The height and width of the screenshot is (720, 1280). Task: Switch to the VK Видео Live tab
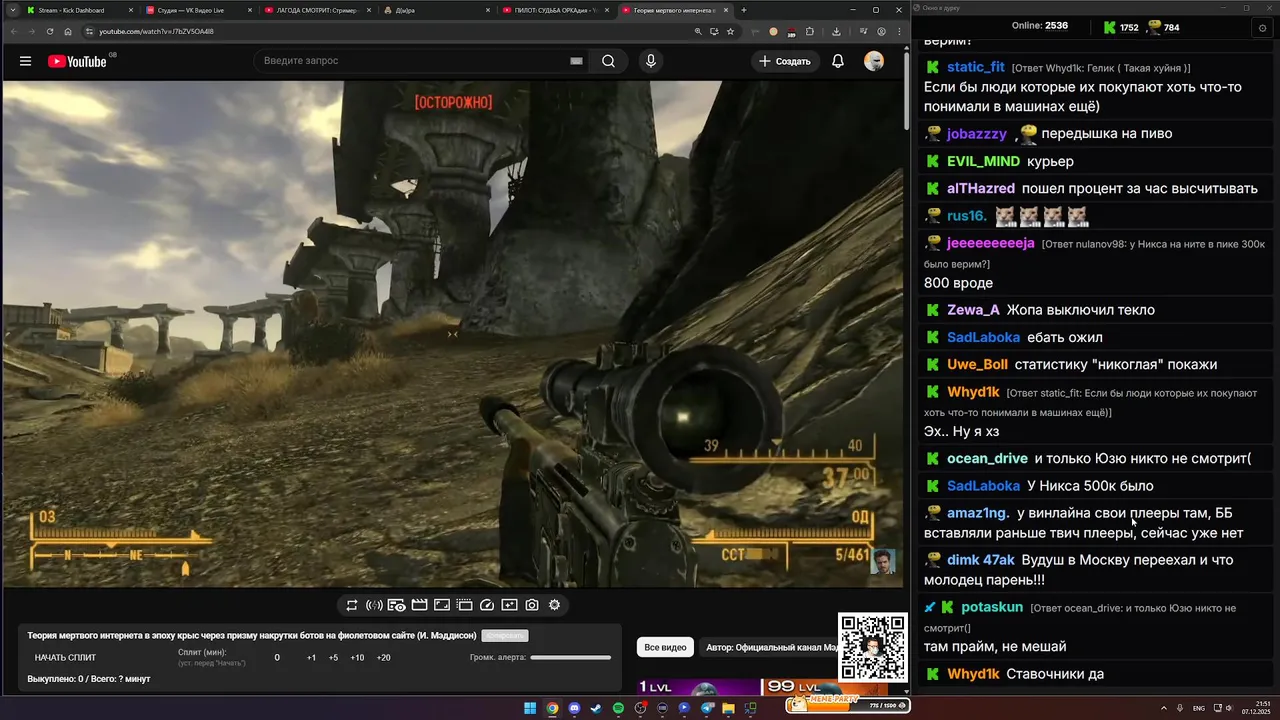click(x=197, y=10)
